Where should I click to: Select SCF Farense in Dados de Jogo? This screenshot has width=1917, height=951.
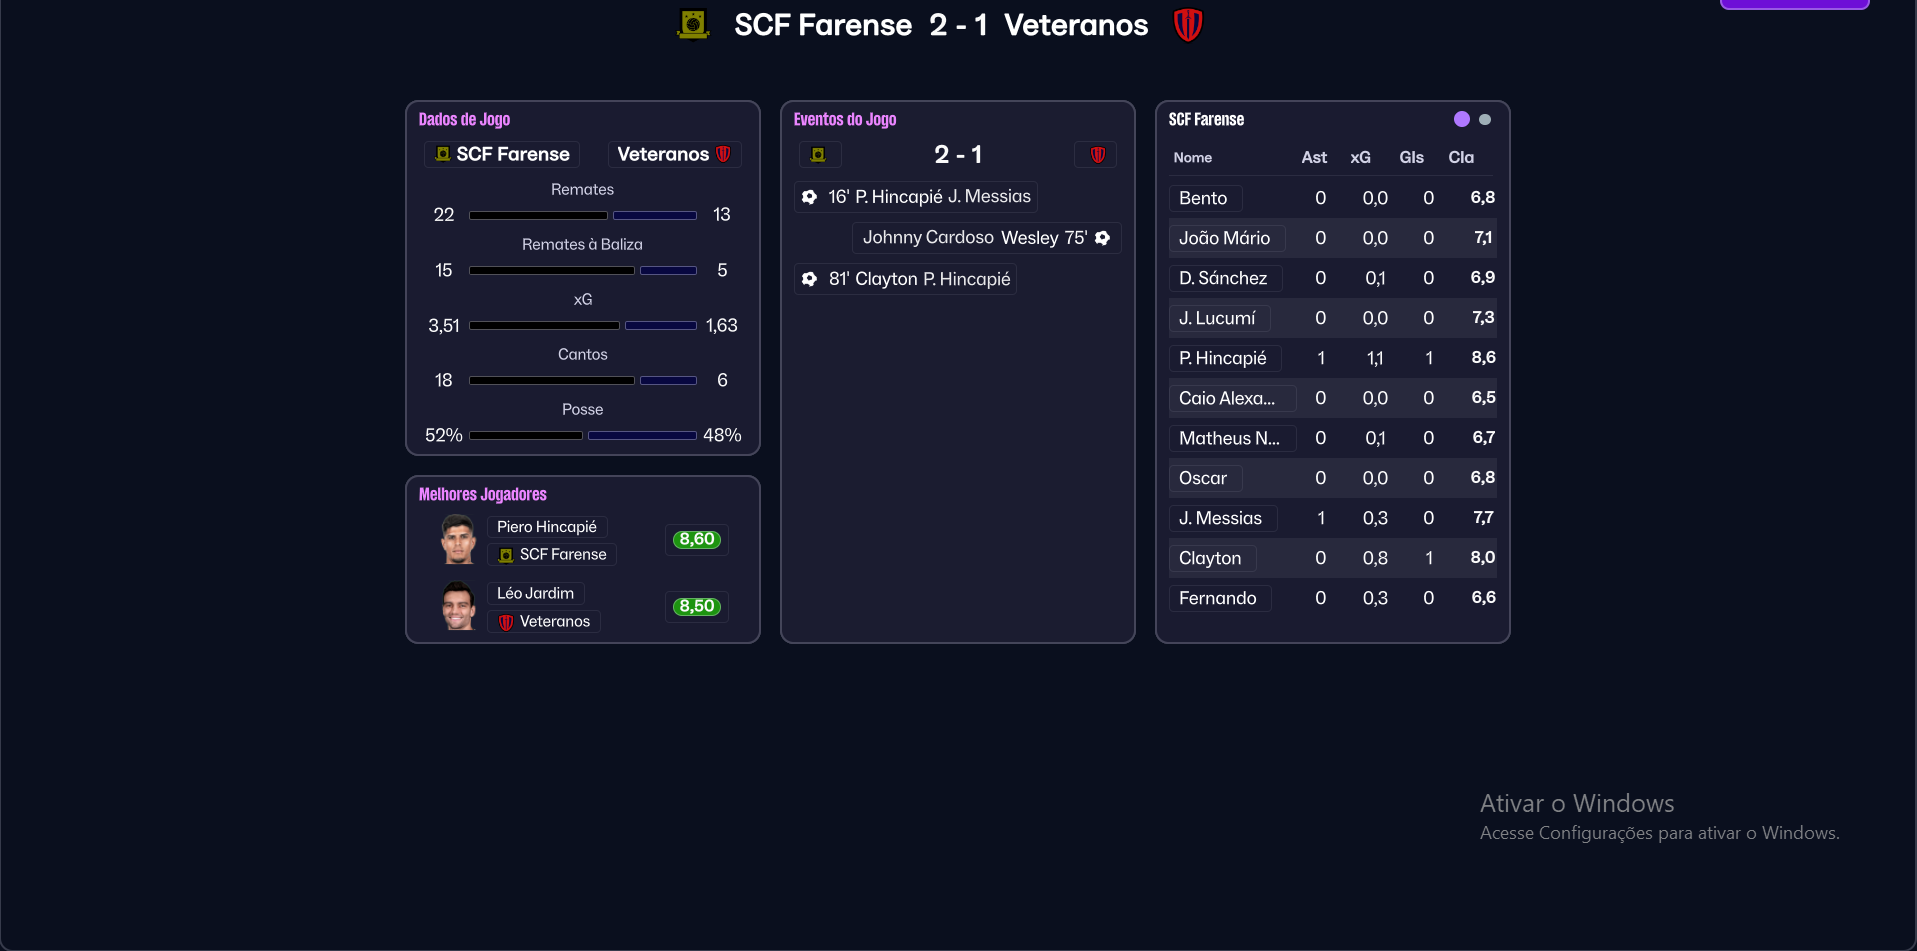coord(502,154)
